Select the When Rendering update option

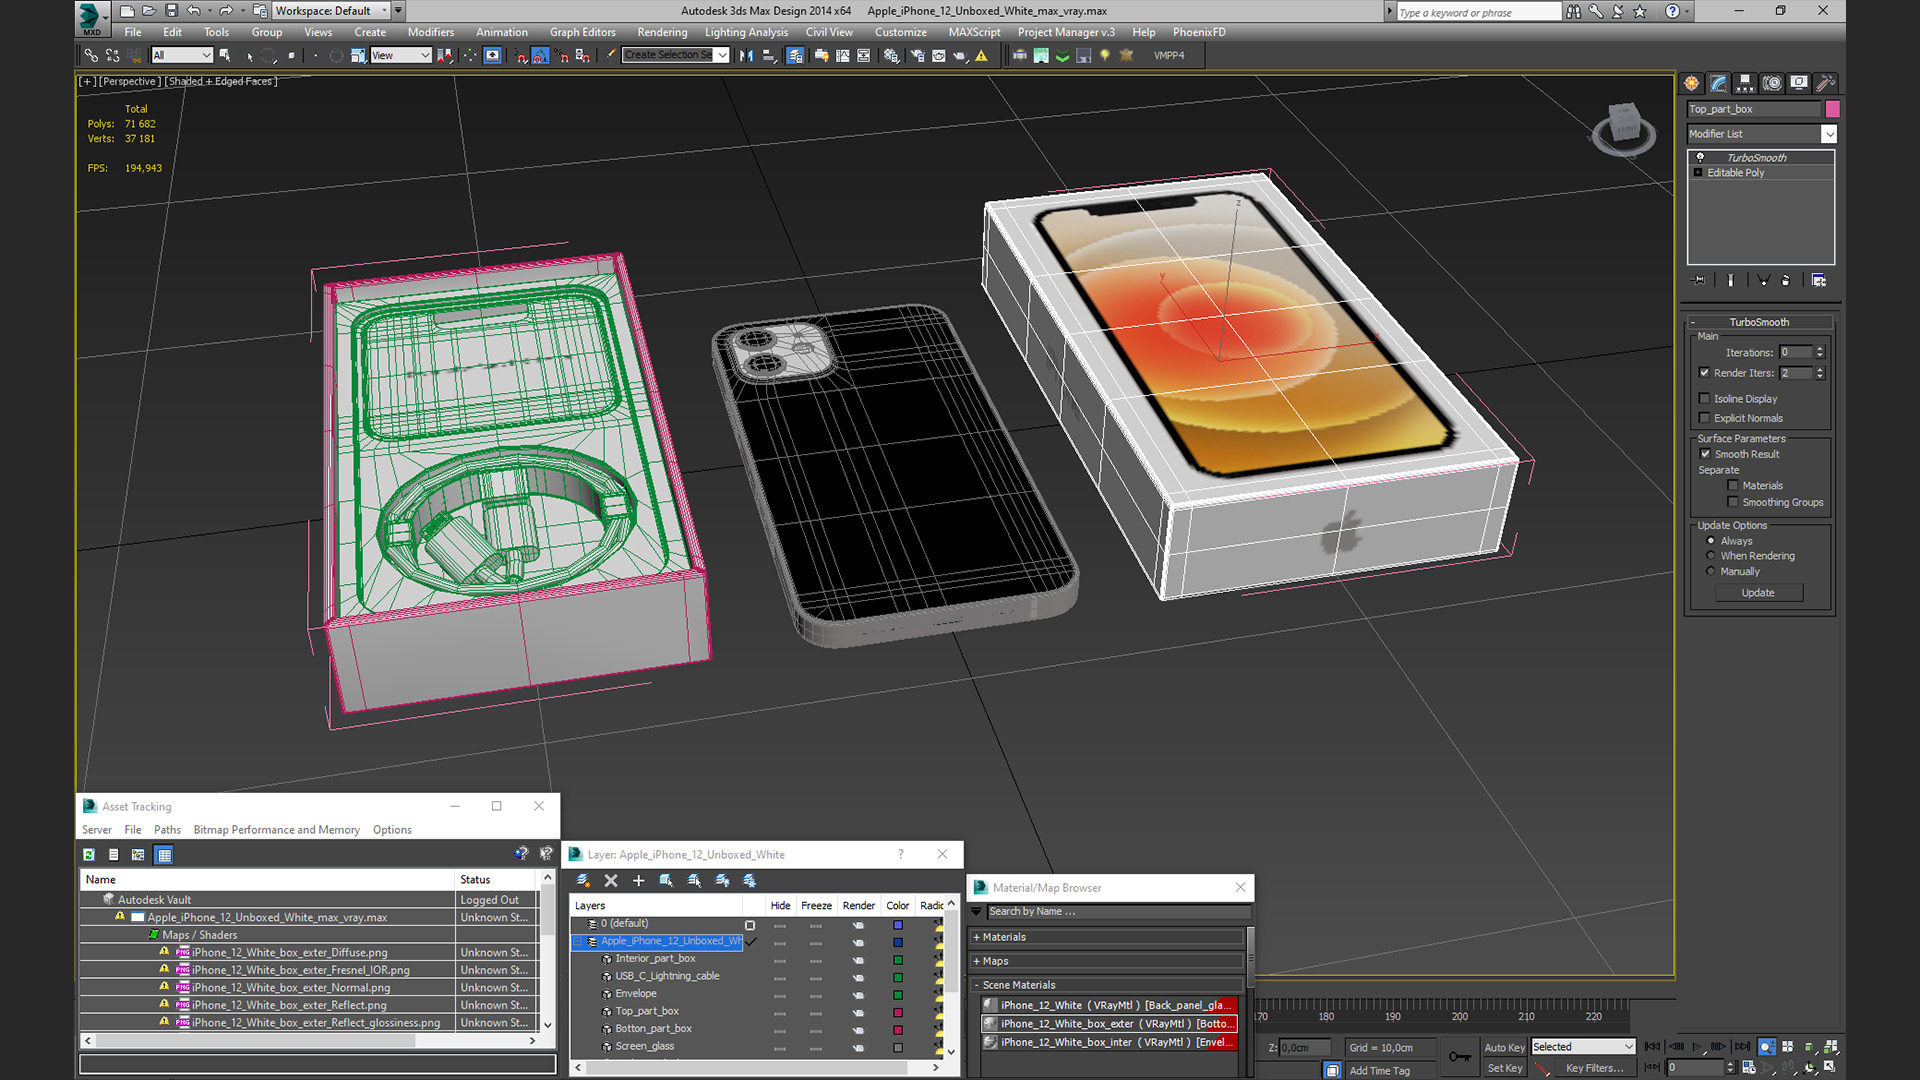coord(1711,556)
